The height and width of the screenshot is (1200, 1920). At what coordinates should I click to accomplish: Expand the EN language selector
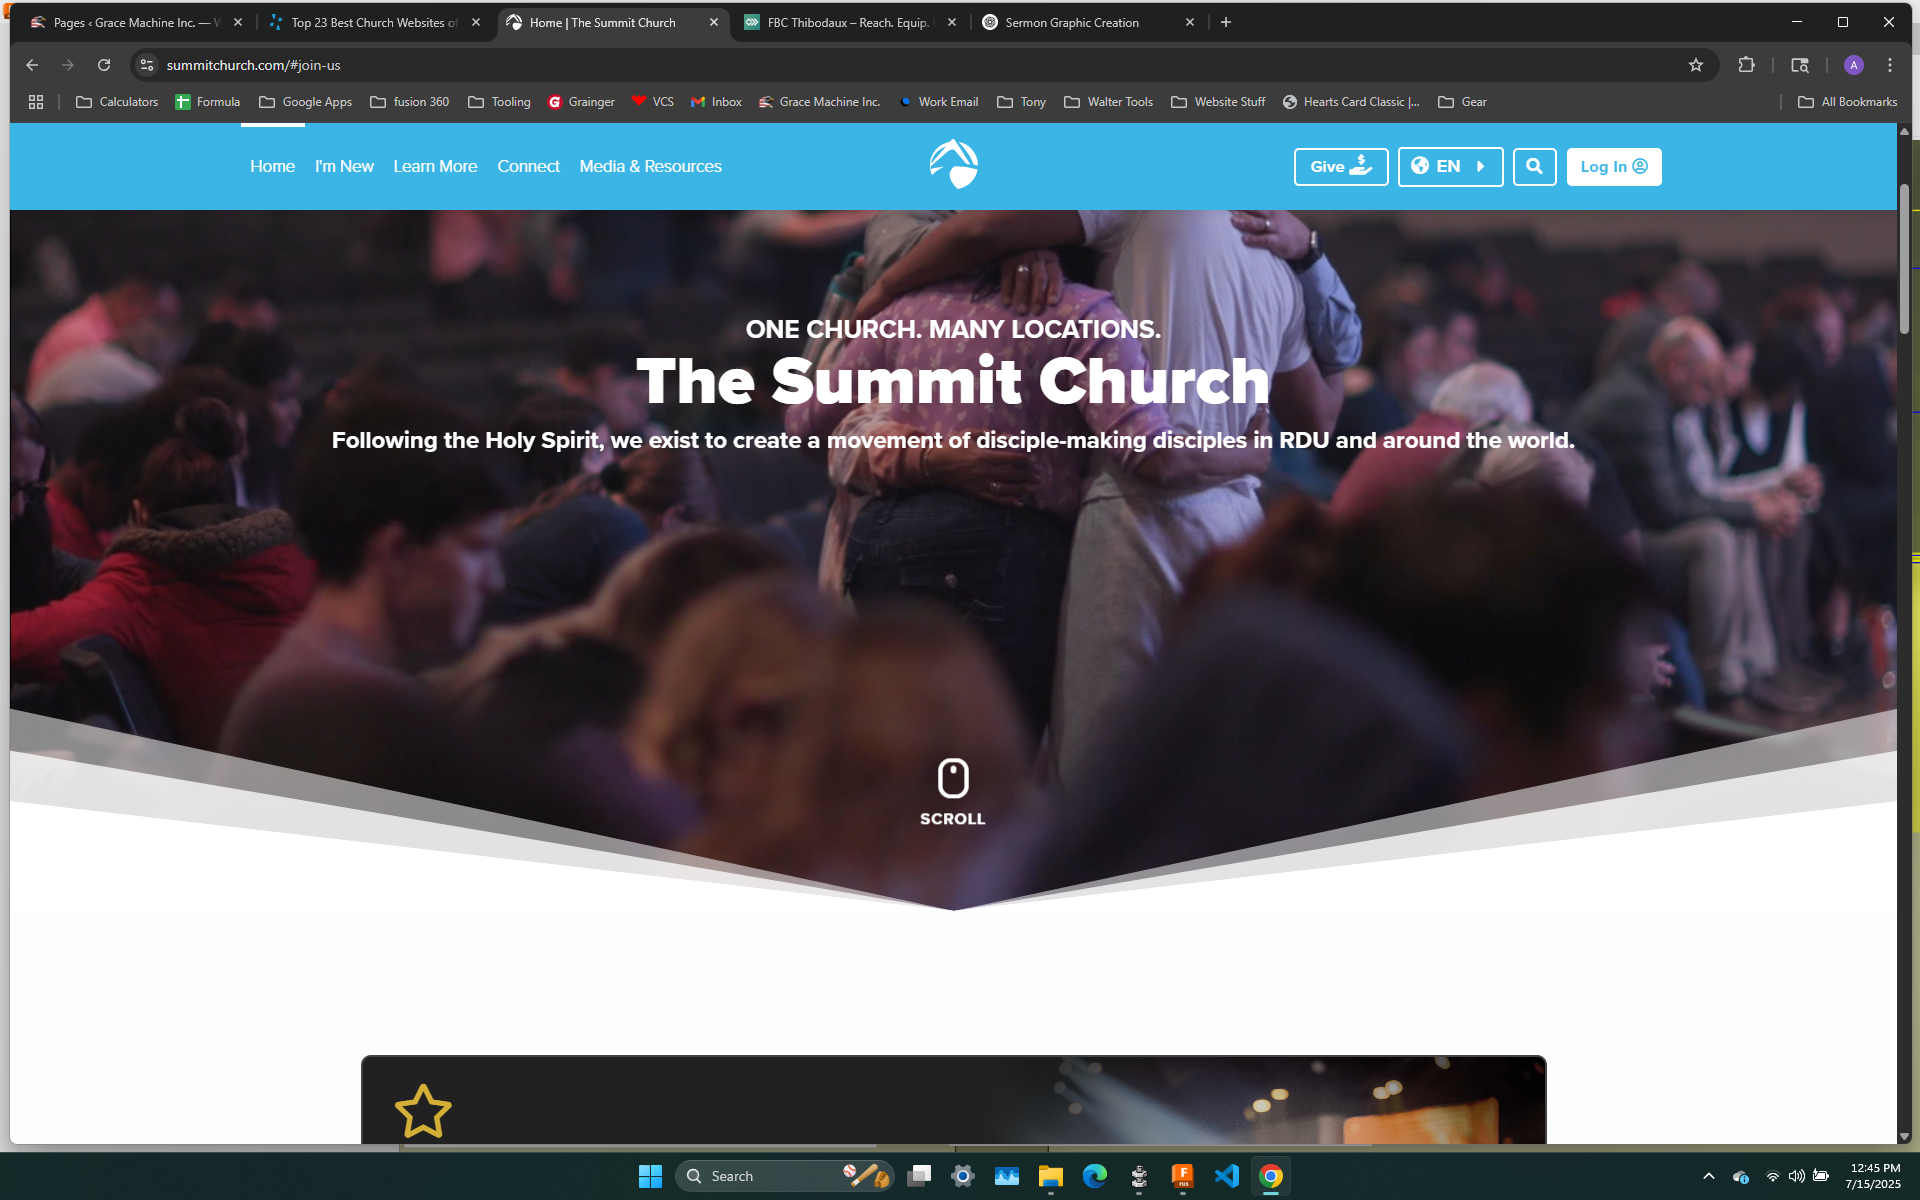click(1449, 167)
